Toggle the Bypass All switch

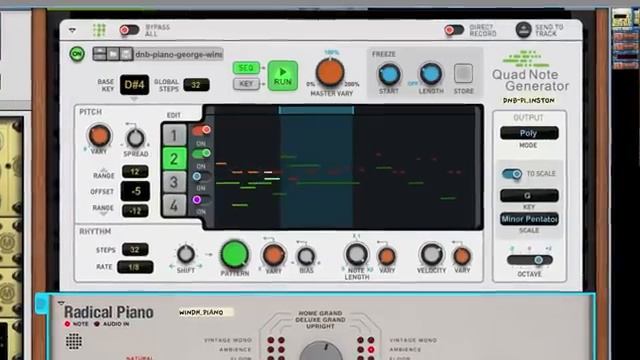tap(129, 30)
